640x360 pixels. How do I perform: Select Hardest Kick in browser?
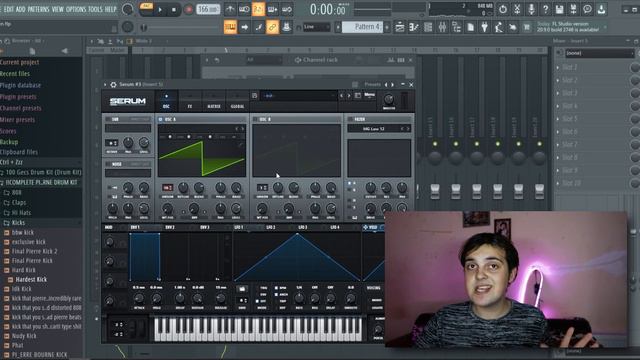click(31, 280)
